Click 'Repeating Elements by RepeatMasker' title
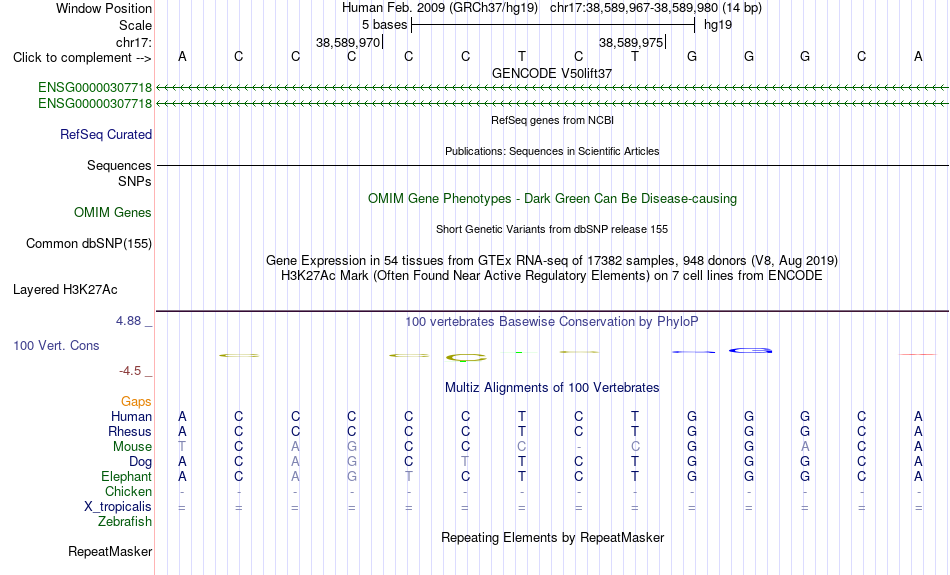Screen dimensions: 950x575 pyautogui.click(x=552, y=538)
